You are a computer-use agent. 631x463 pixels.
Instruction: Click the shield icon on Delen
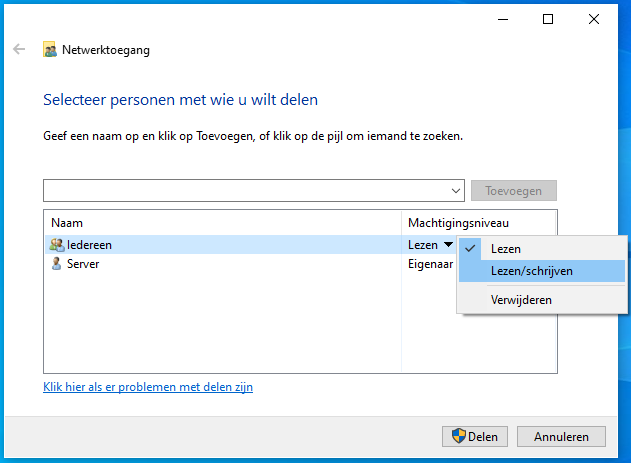tap(458, 436)
